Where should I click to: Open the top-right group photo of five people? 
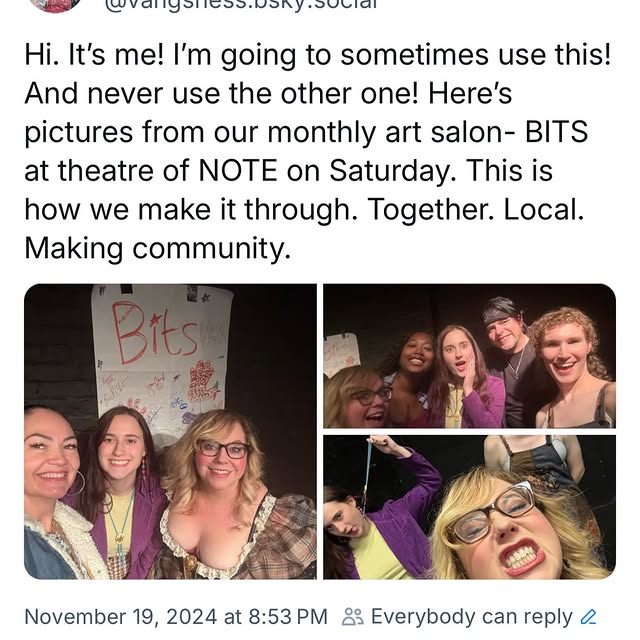[469, 356]
